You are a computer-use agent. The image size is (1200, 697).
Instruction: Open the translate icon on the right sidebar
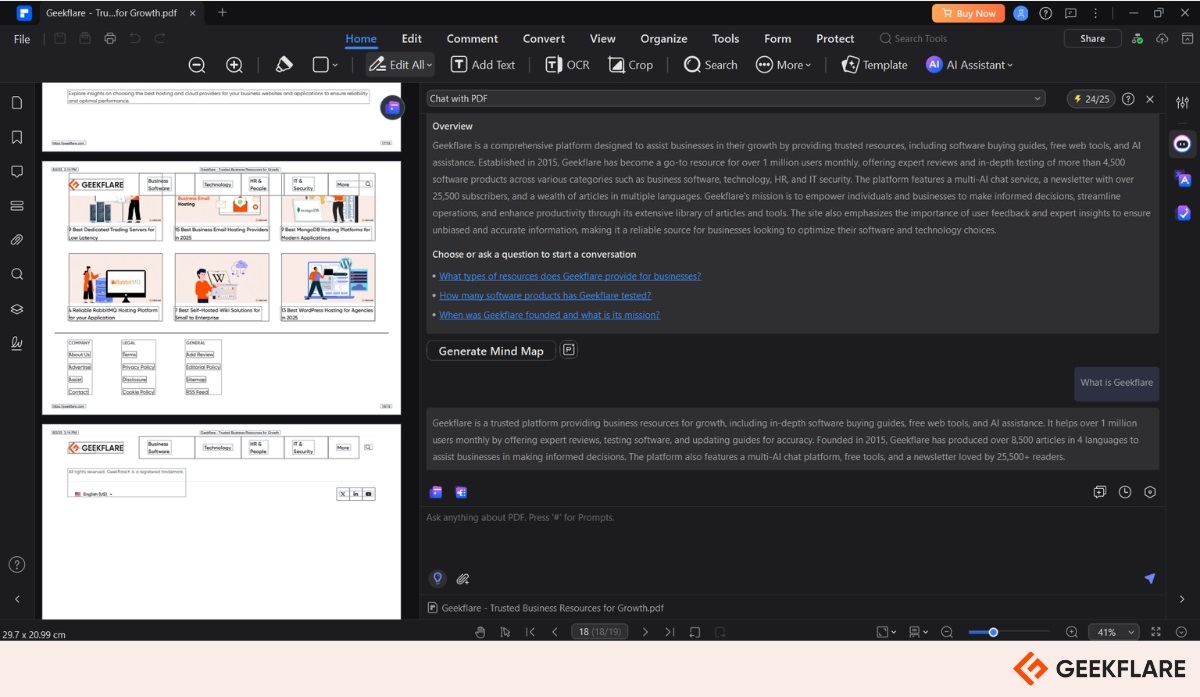click(1183, 179)
